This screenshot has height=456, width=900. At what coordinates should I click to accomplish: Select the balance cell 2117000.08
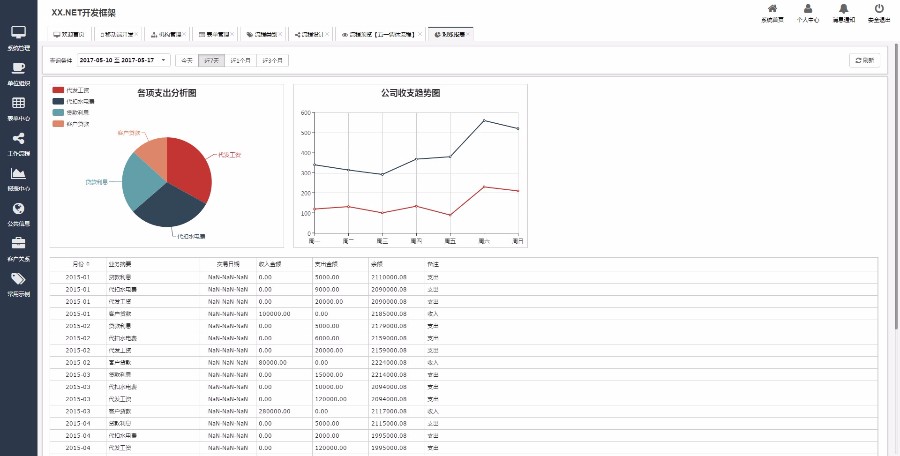pyautogui.click(x=397, y=411)
